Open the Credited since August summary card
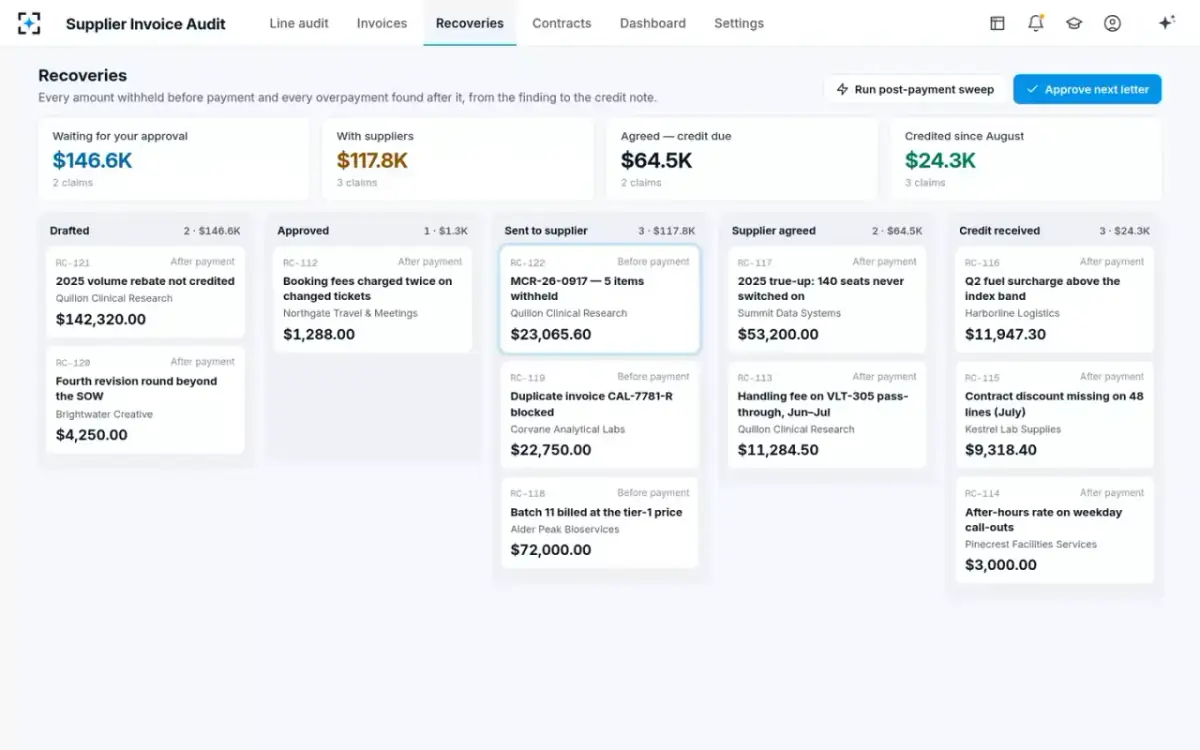The image size is (1200, 750). (1026, 159)
